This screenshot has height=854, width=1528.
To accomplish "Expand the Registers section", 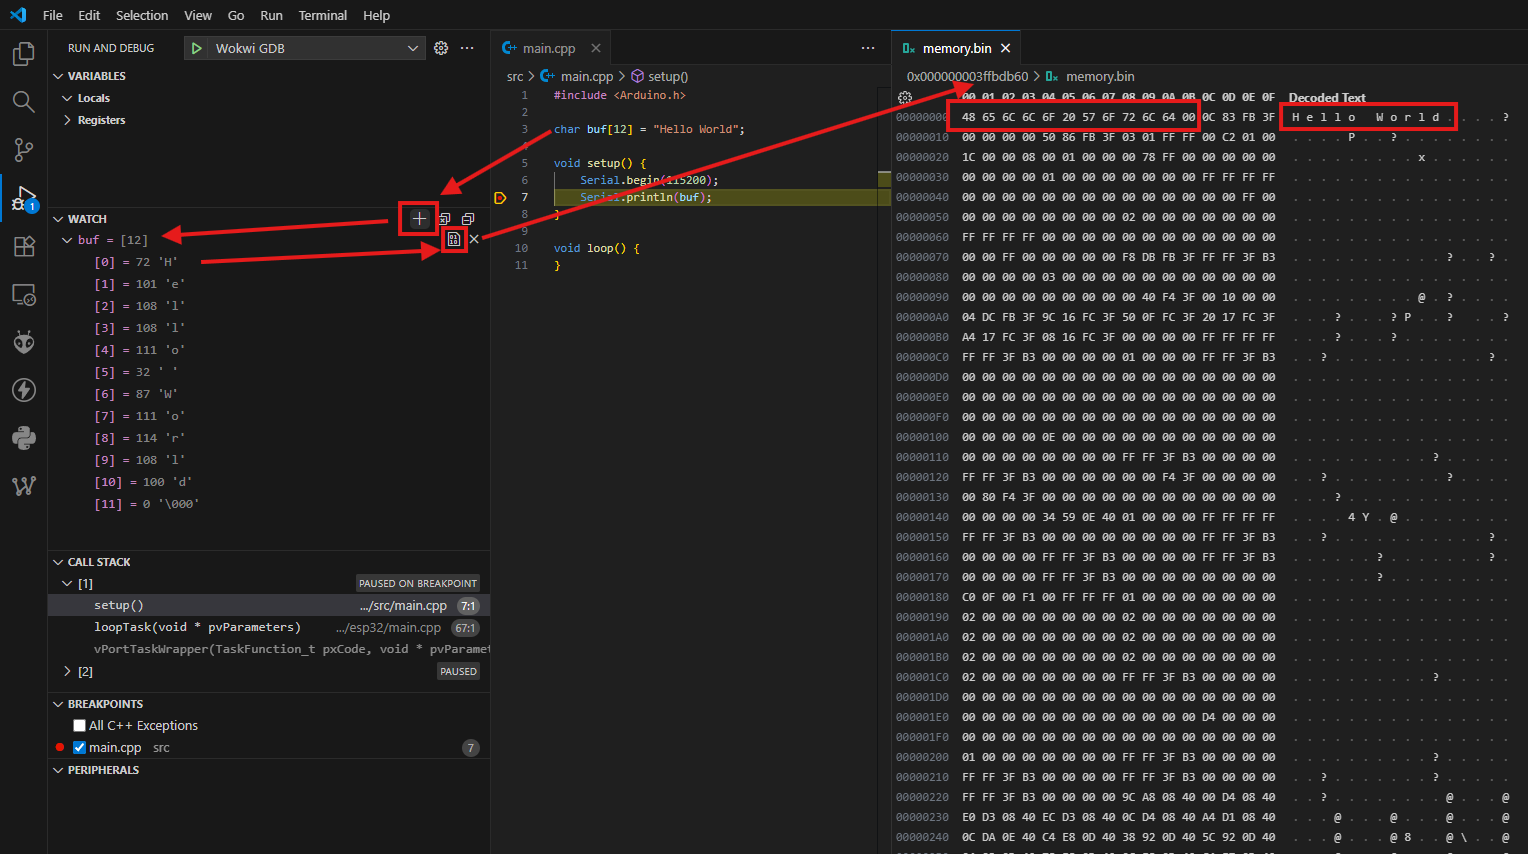I will [x=68, y=120].
